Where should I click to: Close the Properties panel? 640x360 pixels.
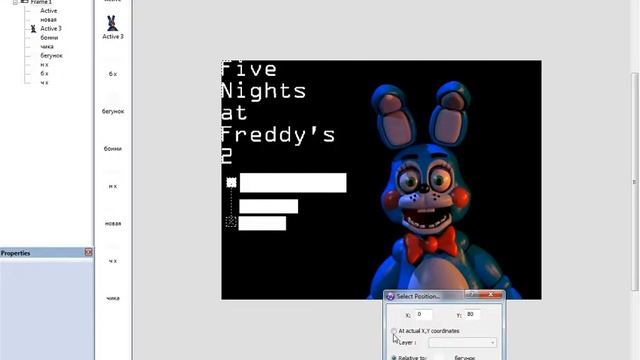tap(88, 252)
